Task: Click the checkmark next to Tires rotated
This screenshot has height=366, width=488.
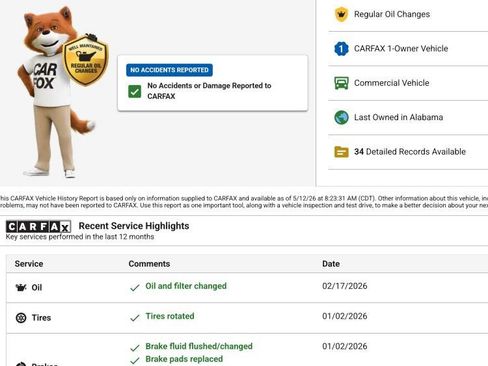Action: click(135, 318)
